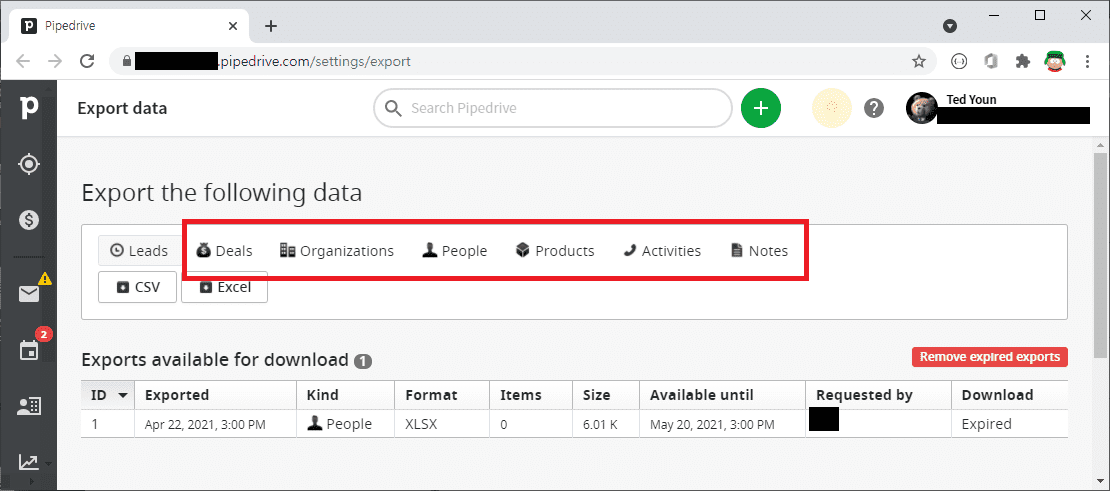Click Requested by column header

(879, 395)
